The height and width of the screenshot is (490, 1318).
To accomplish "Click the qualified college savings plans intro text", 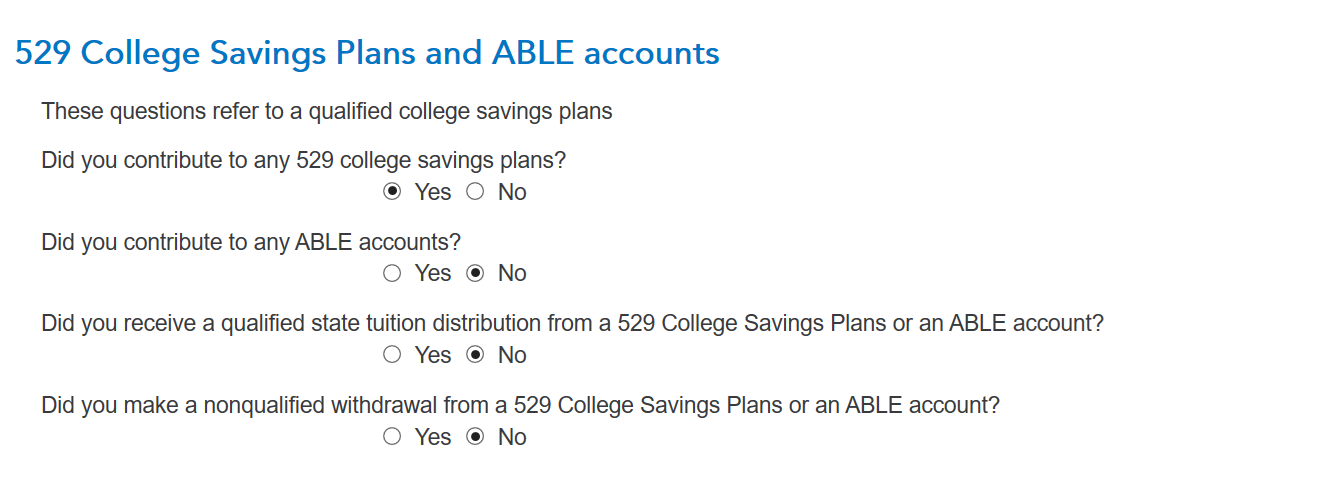I will pyautogui.click(x=327, y=111).
